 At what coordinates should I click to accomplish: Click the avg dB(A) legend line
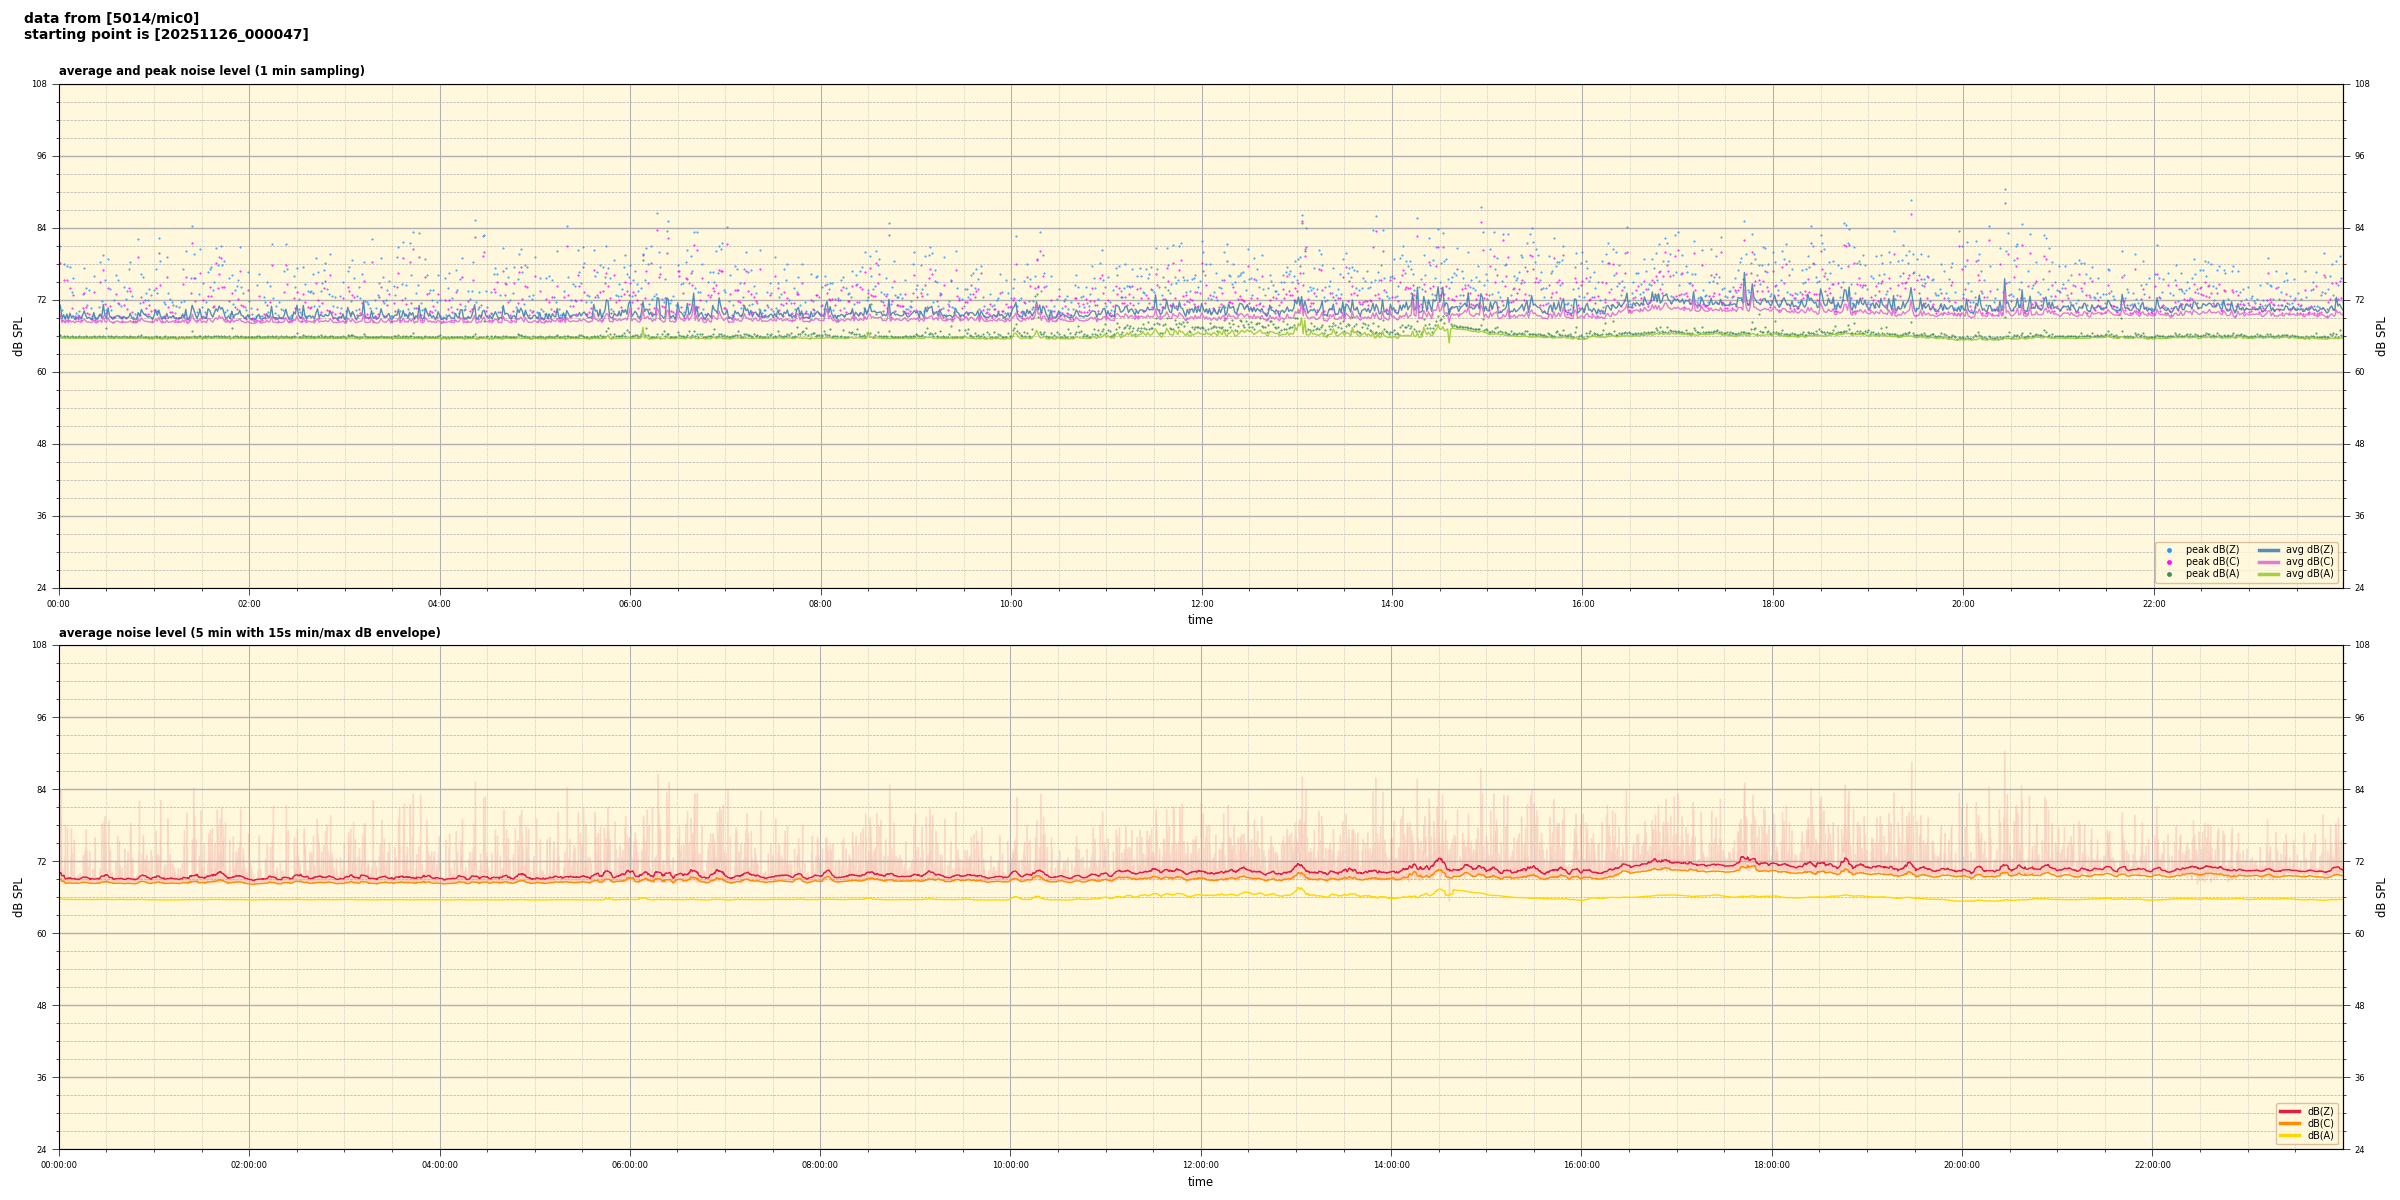pos(2269,574)
